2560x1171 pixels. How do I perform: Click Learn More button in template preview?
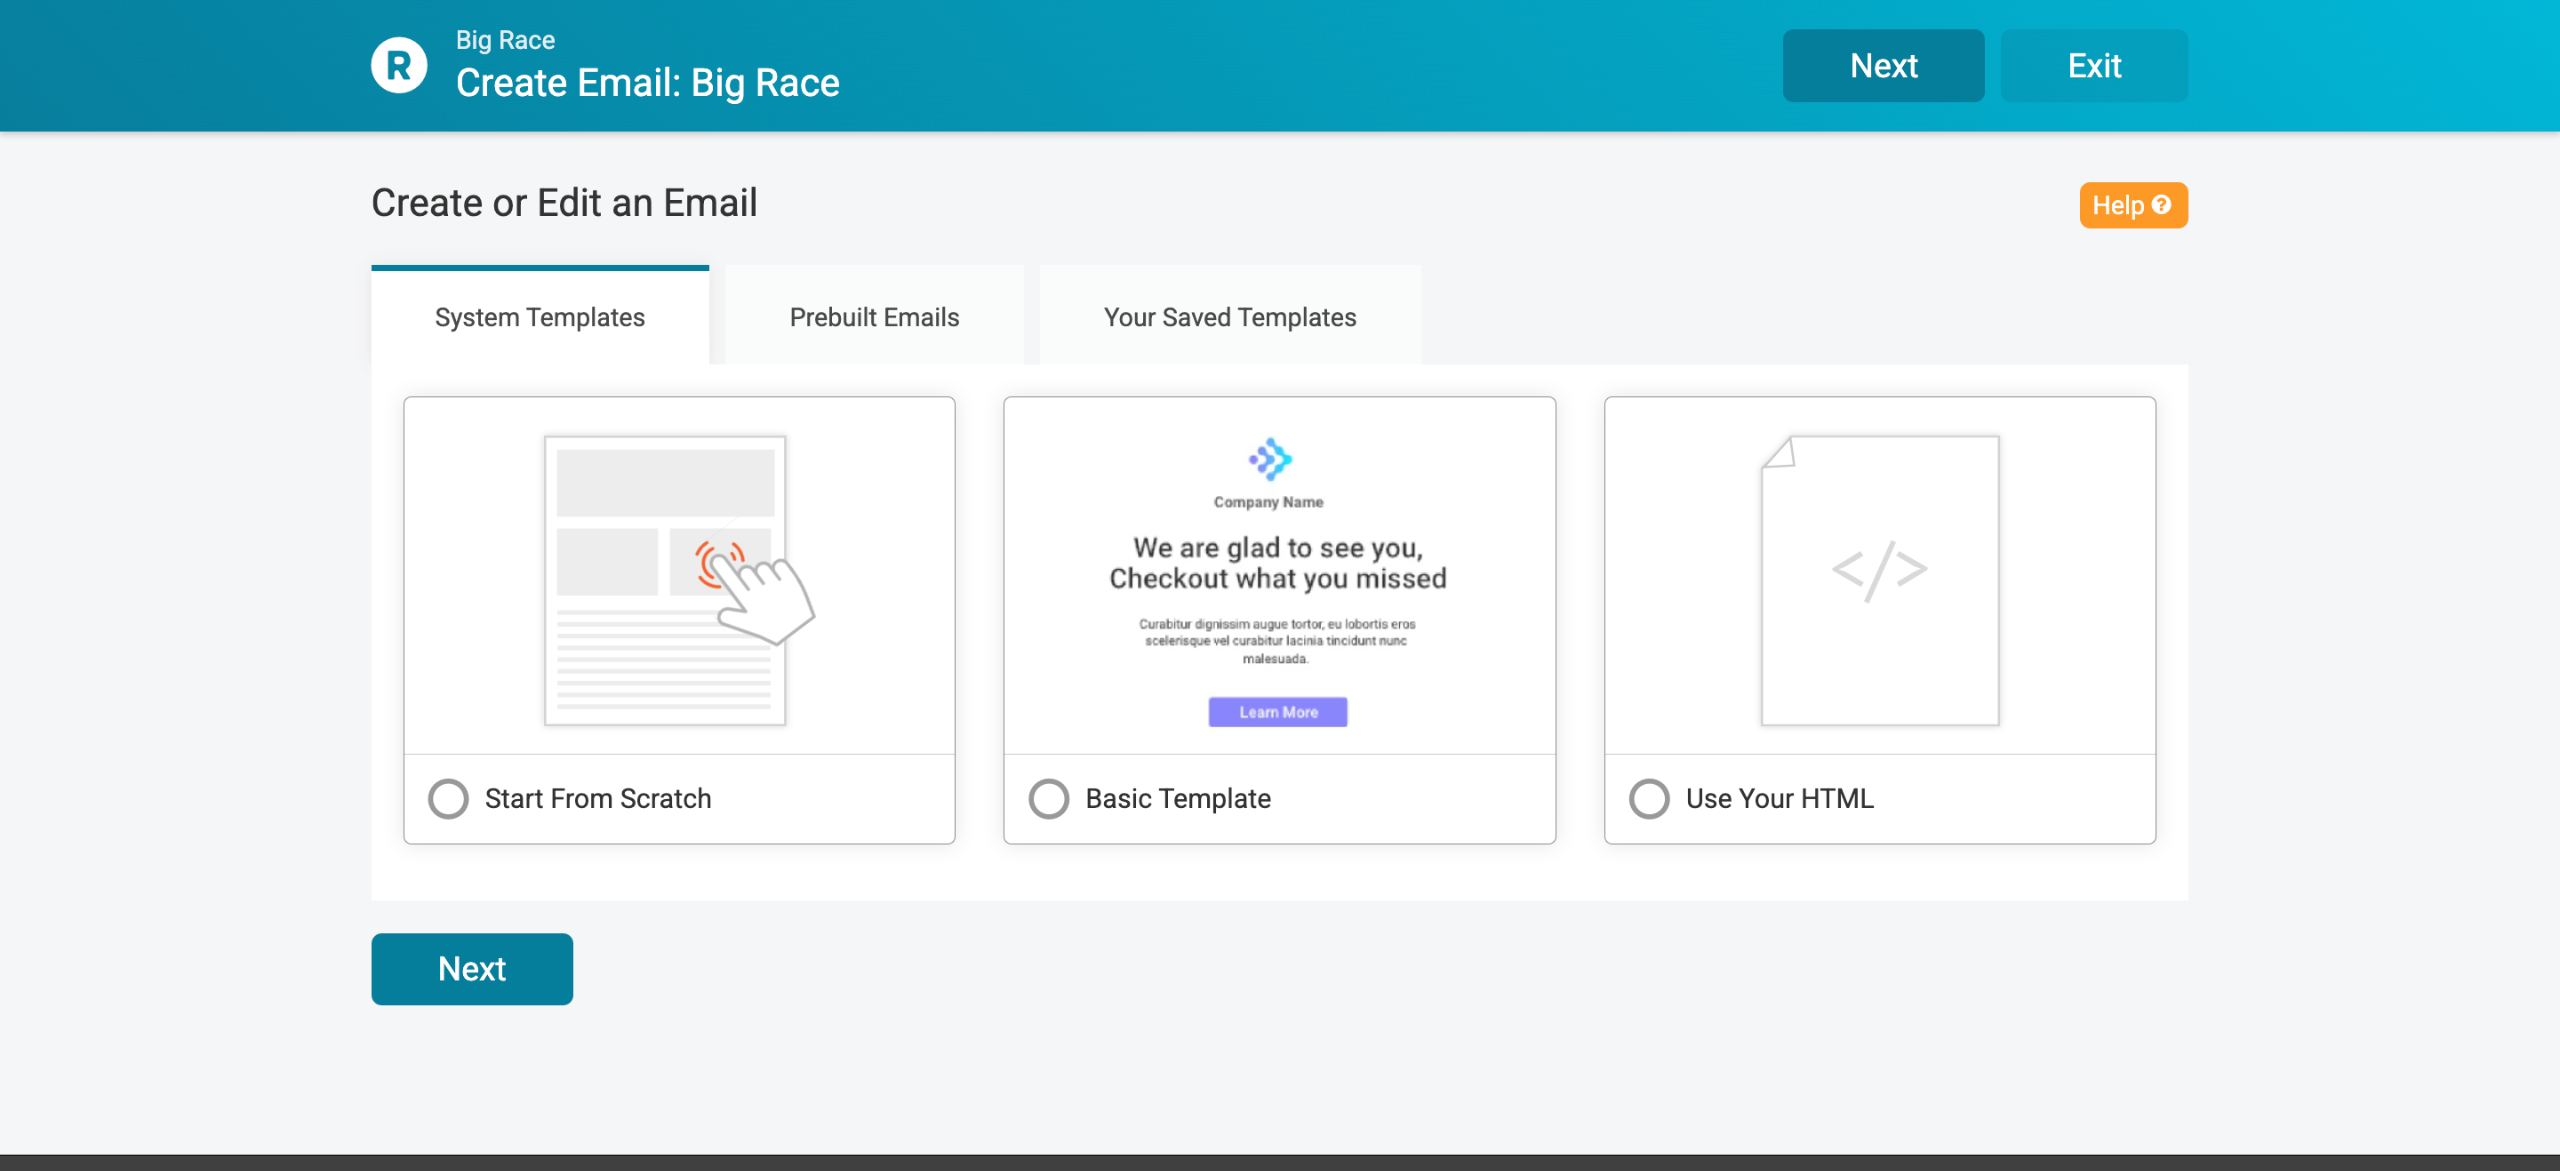tap(1278, 712)
